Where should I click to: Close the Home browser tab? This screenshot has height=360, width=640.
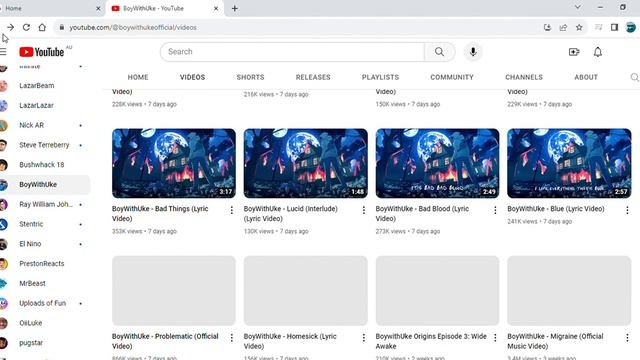[x=98, y=8]
